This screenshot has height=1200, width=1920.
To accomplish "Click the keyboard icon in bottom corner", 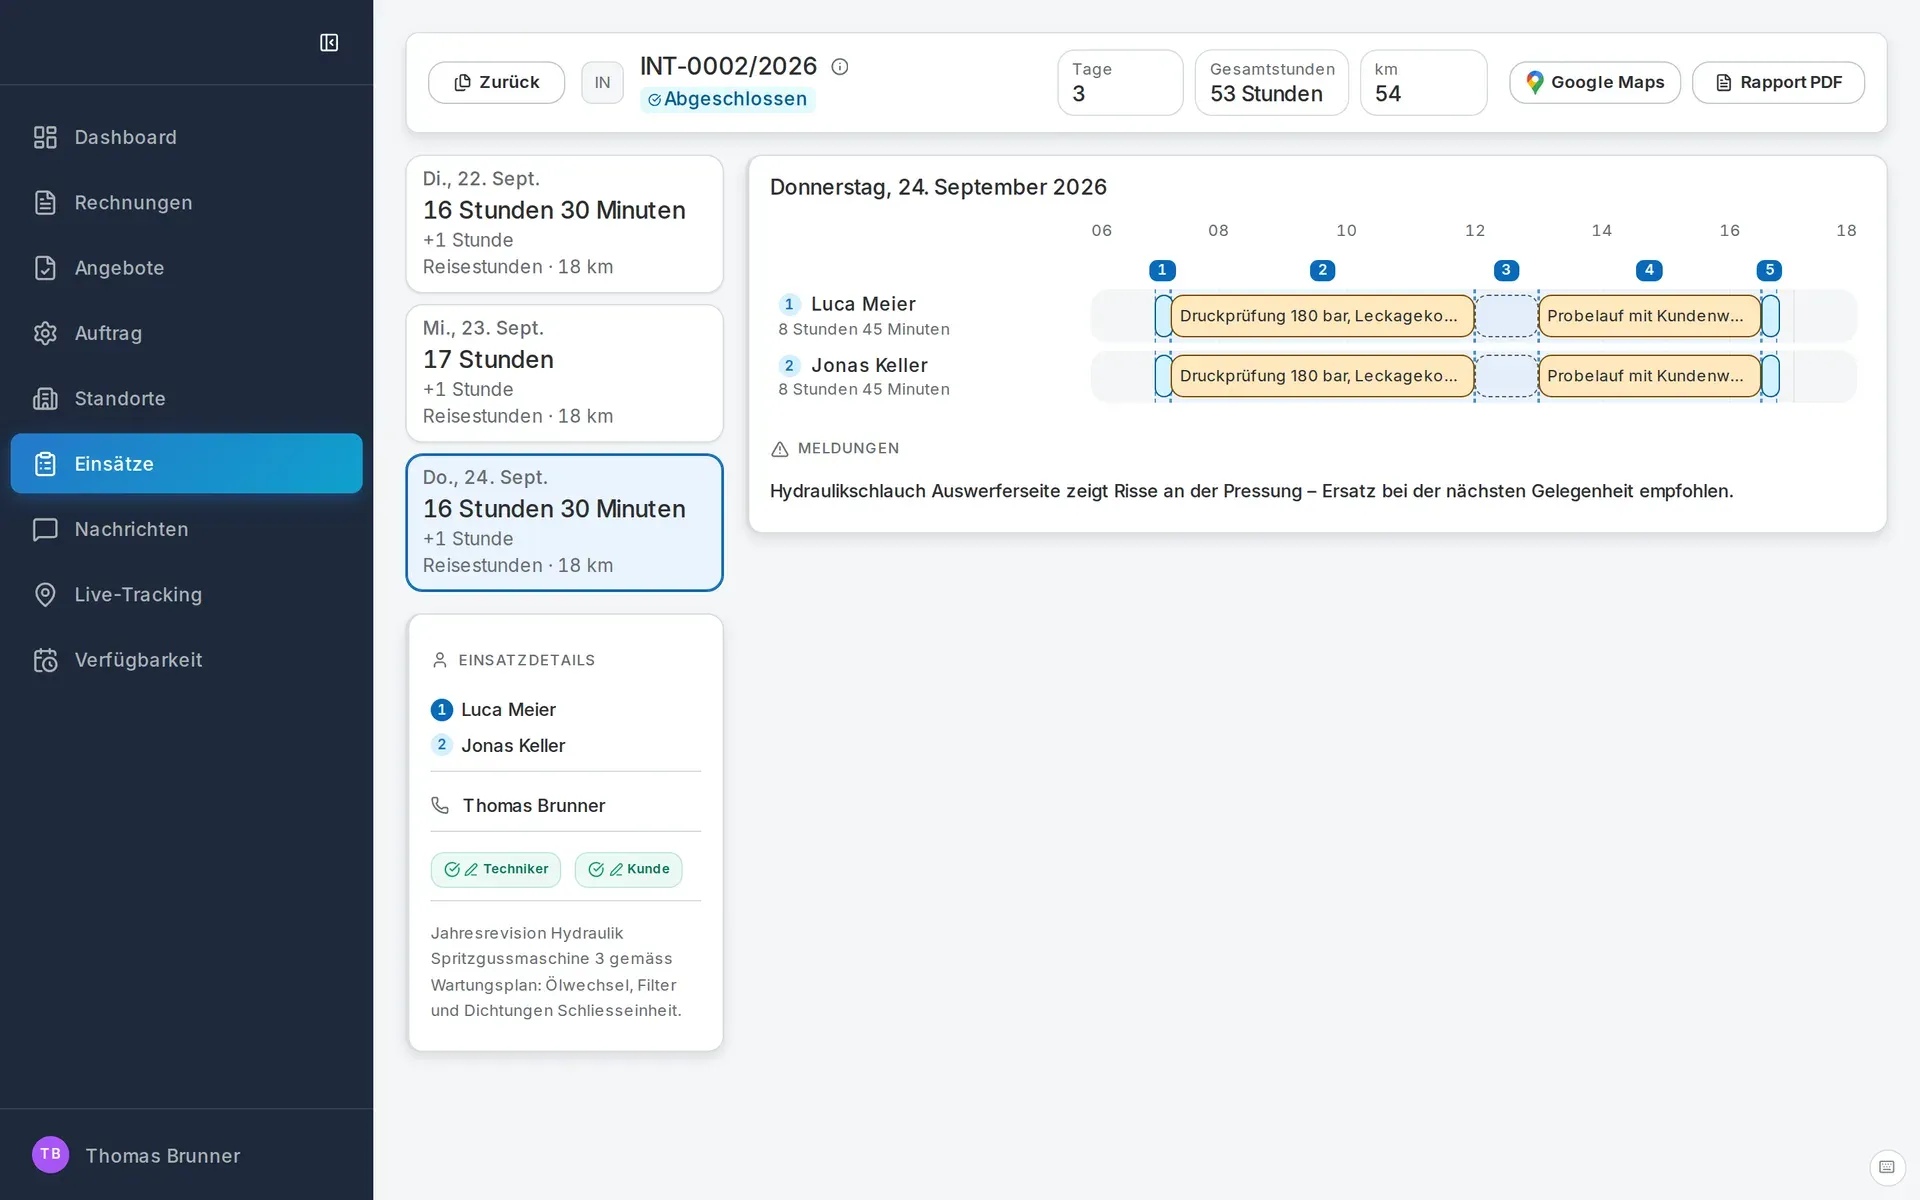I will pos(1887,1167).
